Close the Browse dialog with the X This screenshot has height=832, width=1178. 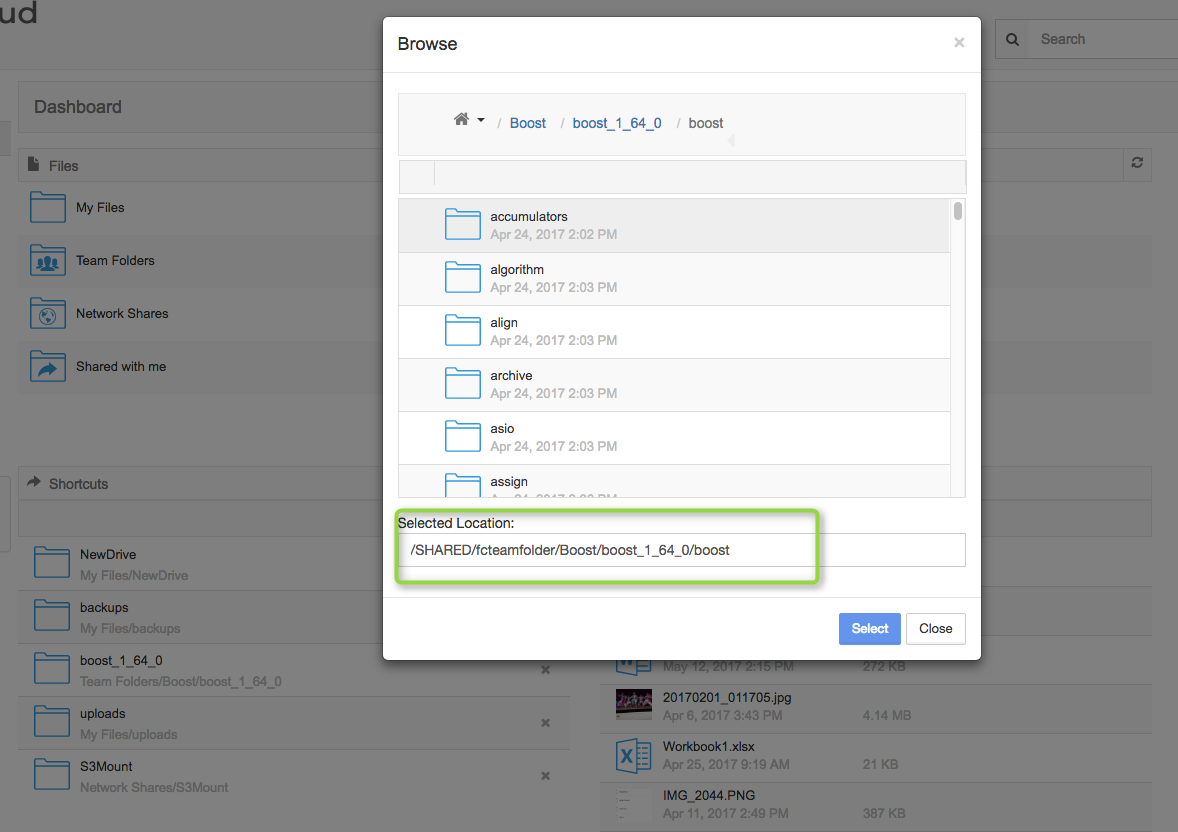tap(959, 43)
